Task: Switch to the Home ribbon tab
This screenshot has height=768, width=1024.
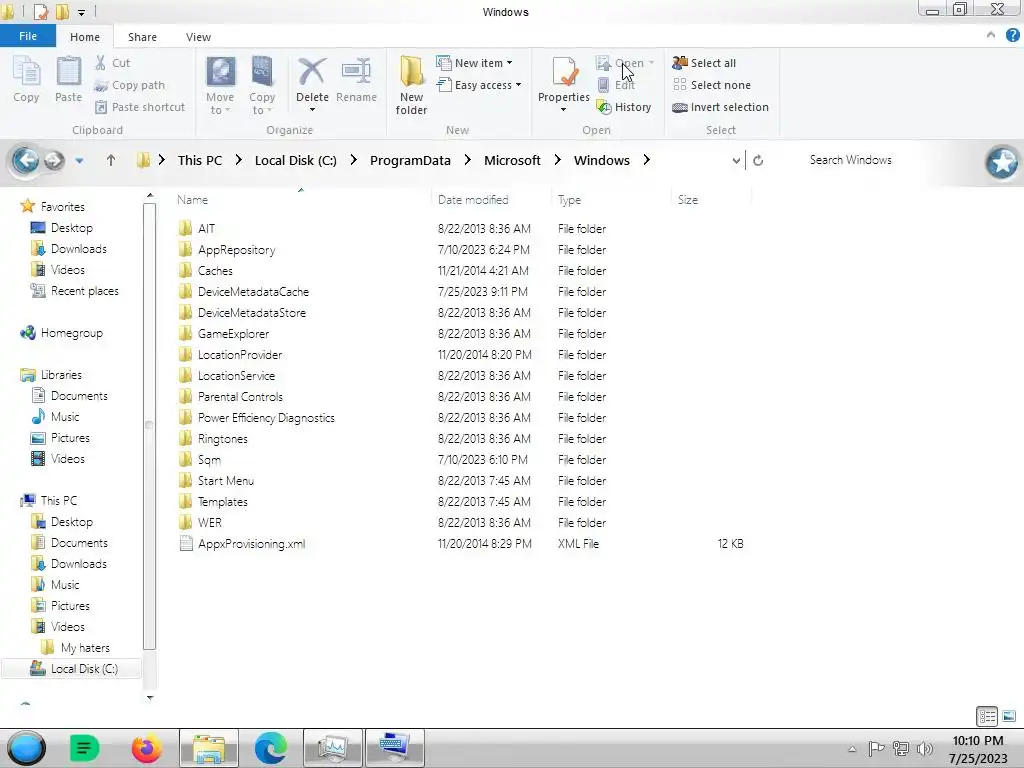Action: [85, 37]
